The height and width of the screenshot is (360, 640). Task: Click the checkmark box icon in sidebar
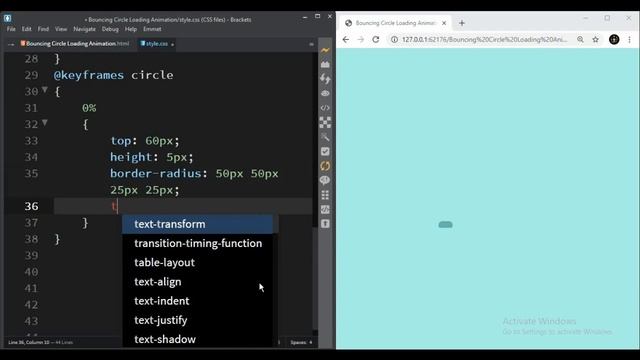click(x=325, y=151)
